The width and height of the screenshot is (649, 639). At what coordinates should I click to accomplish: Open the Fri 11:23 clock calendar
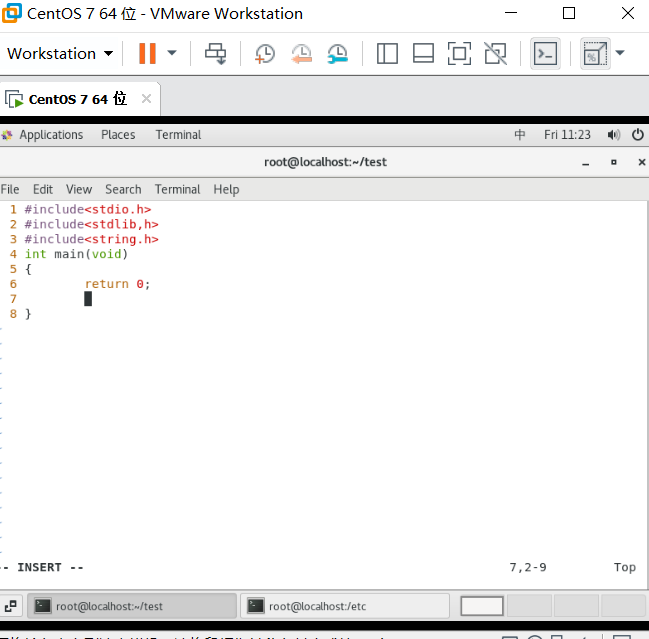point(567,135)
